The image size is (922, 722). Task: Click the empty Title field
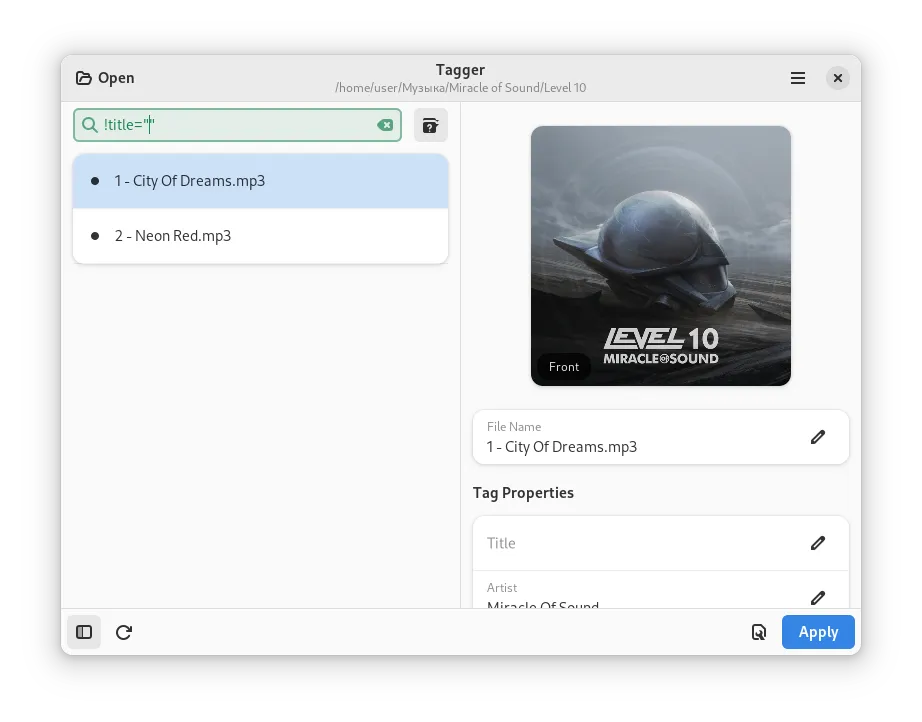click(x=660, y=543)
